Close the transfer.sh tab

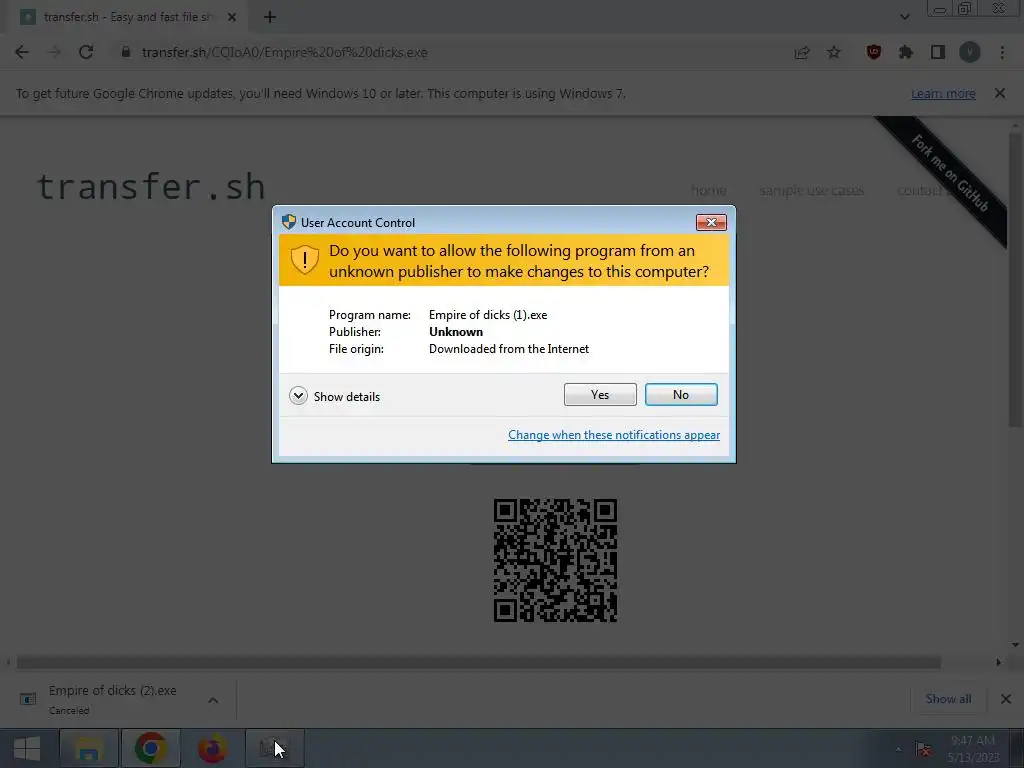tap(232, 17)
